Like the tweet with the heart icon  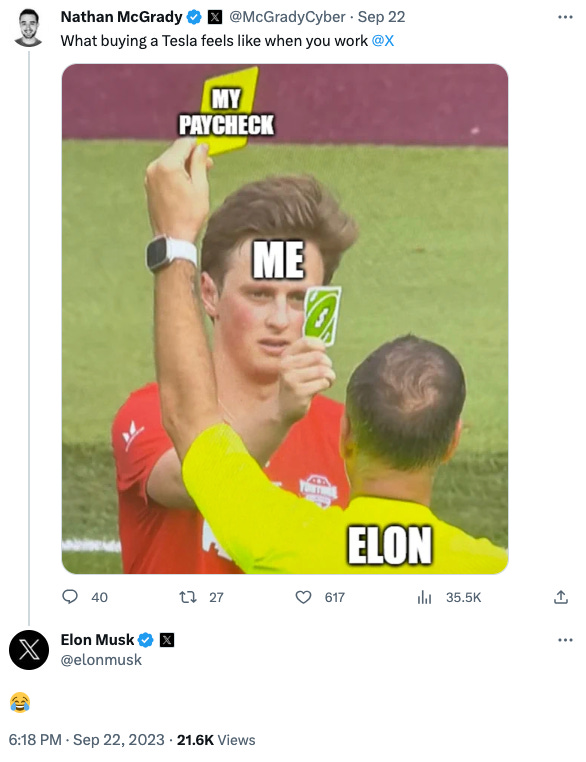pos(304,597)
